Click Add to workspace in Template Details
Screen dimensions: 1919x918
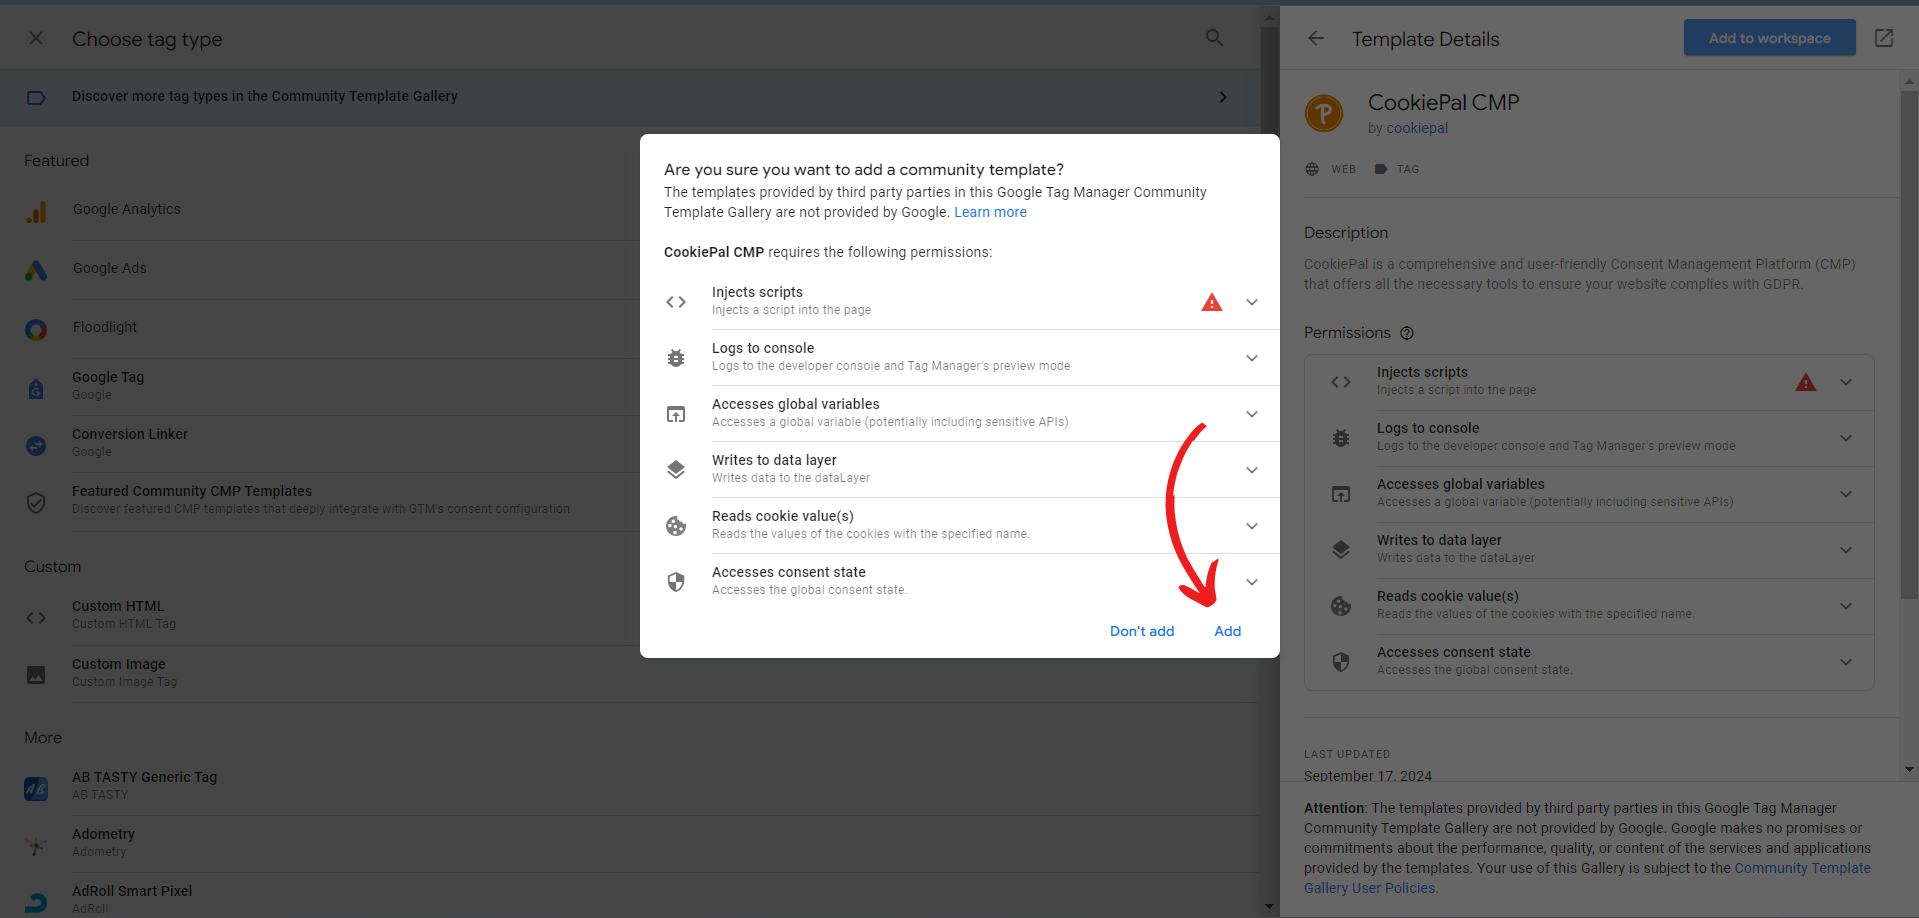(1768, 37)
